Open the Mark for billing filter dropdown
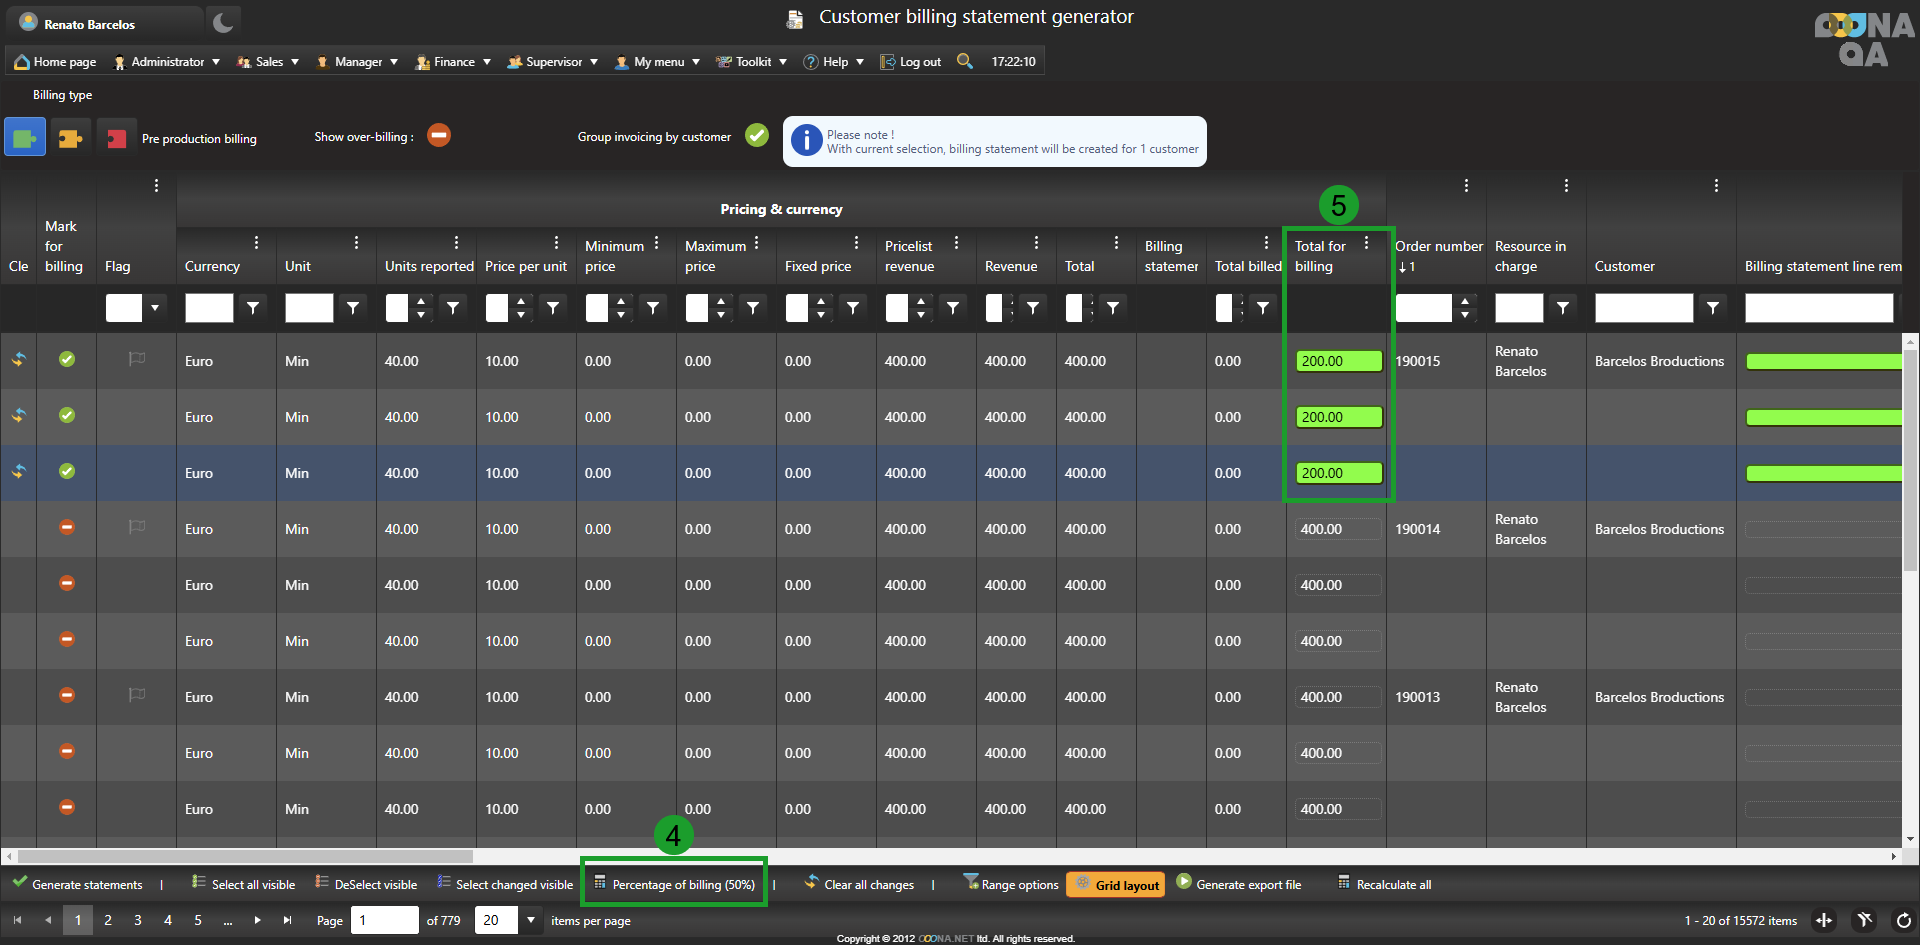The width and height of the screenshot is (1920, 945). coord(155,308)
